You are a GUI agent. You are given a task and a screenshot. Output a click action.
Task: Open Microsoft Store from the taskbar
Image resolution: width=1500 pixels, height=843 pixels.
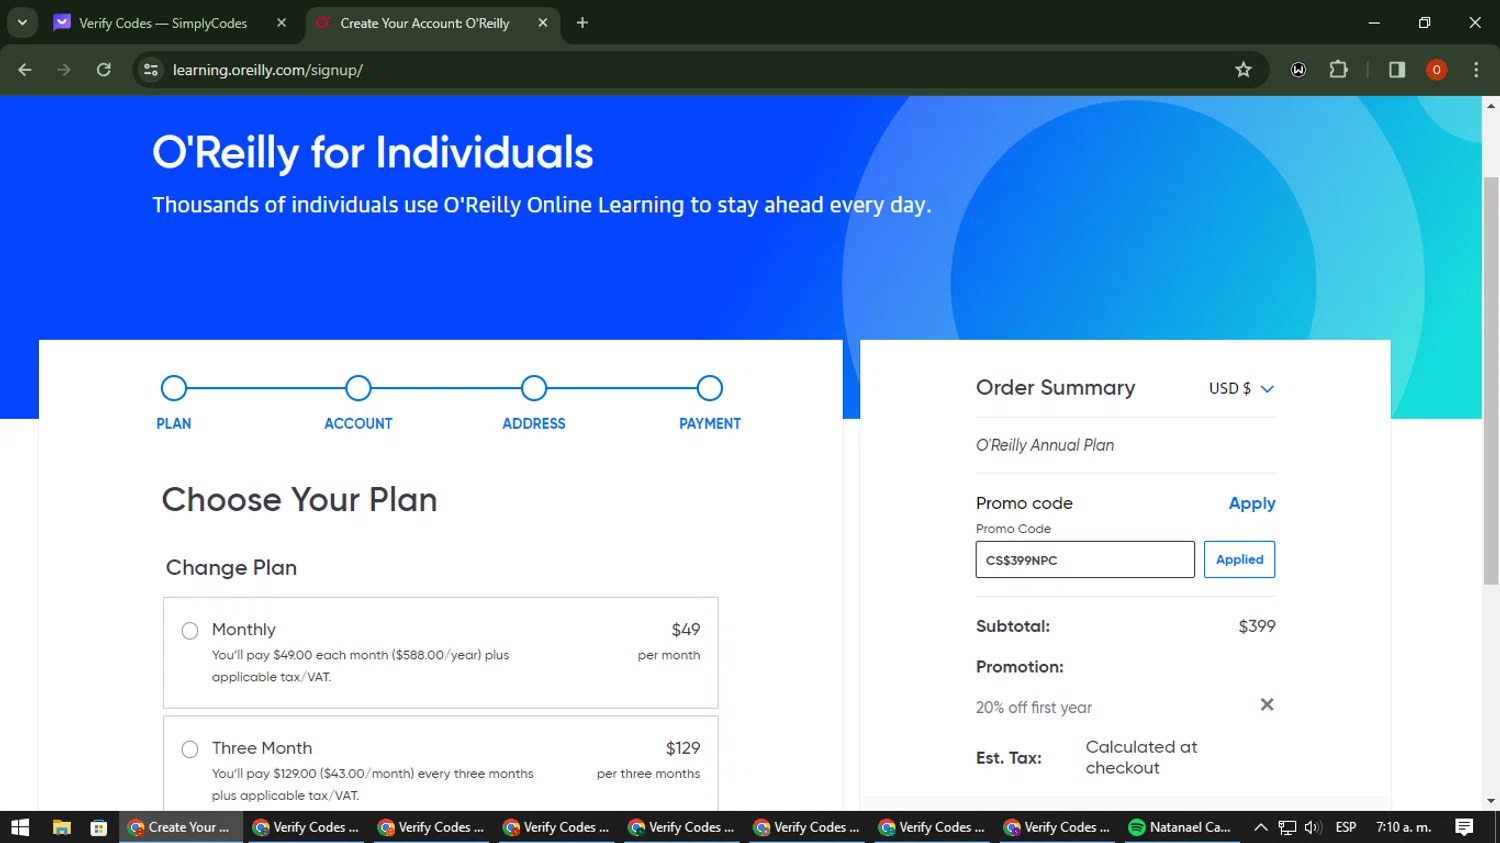pos(98,827)
